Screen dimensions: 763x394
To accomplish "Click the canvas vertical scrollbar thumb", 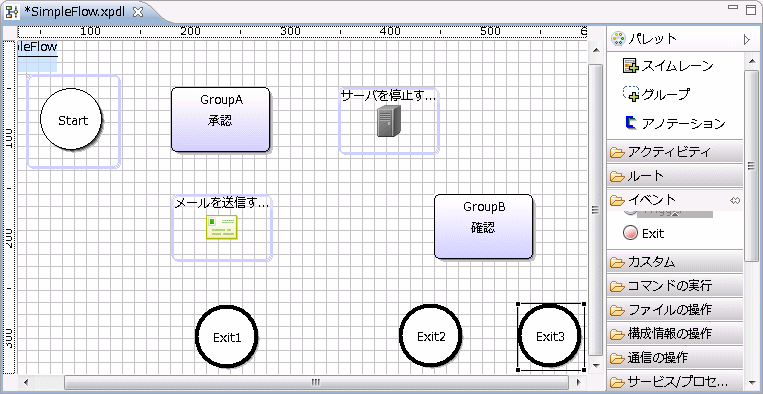I will pyautogui.click(x=595, y=210).
